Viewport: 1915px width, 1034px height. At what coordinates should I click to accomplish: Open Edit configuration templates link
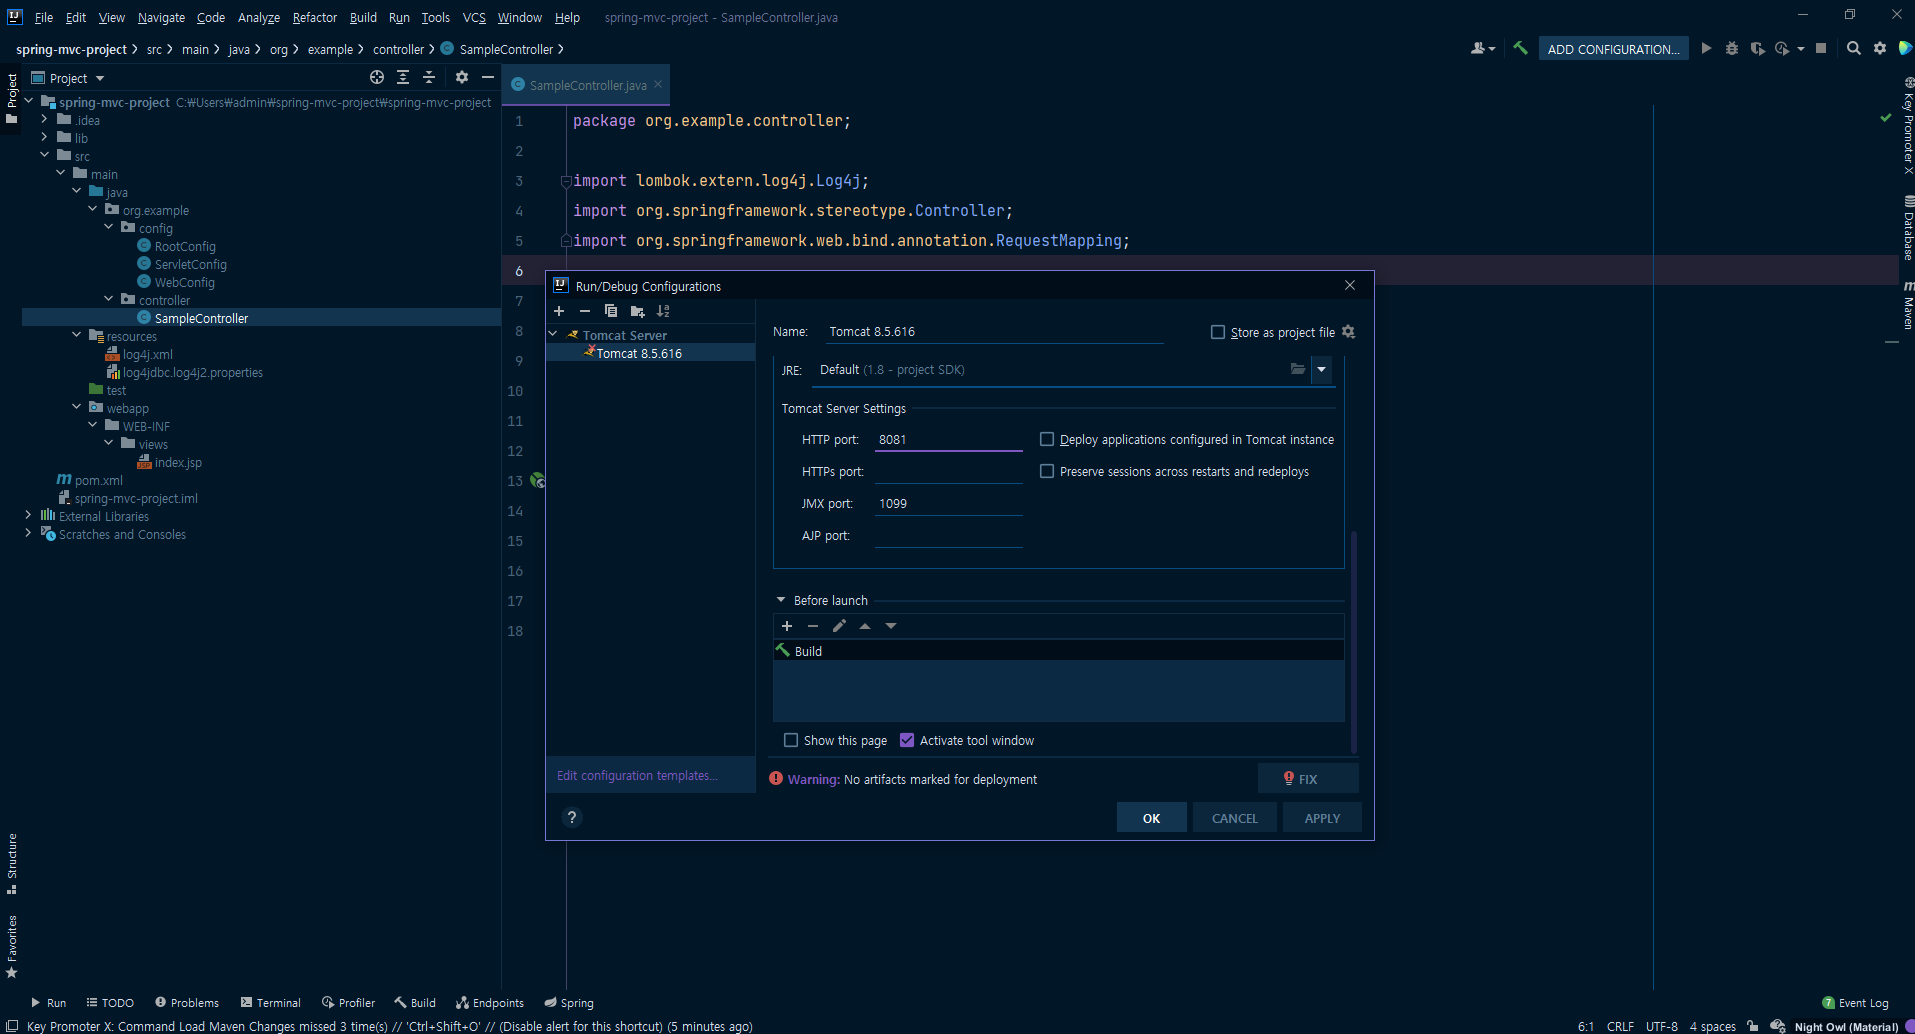637,775
